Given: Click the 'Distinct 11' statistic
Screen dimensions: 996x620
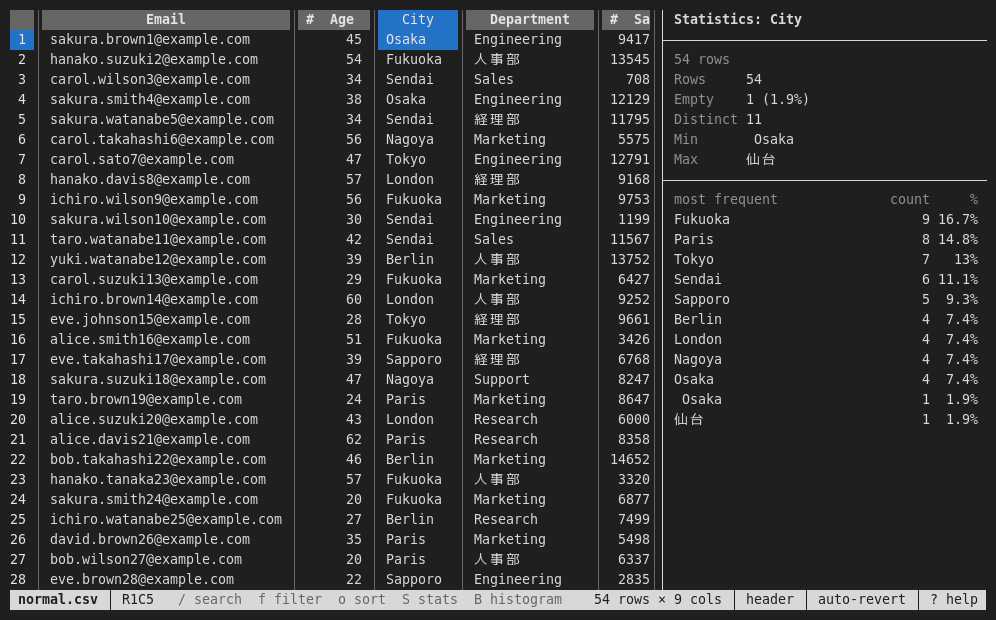Looking at the screenshot, I should tap(718, 119).
